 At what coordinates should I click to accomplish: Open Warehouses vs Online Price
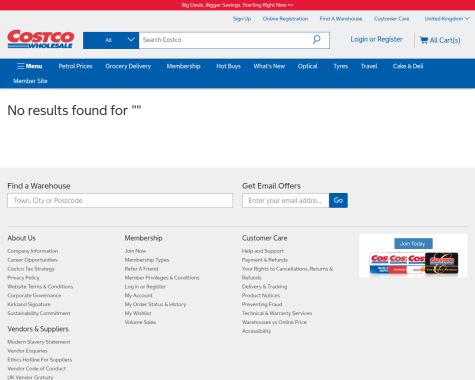pos(274,322)
